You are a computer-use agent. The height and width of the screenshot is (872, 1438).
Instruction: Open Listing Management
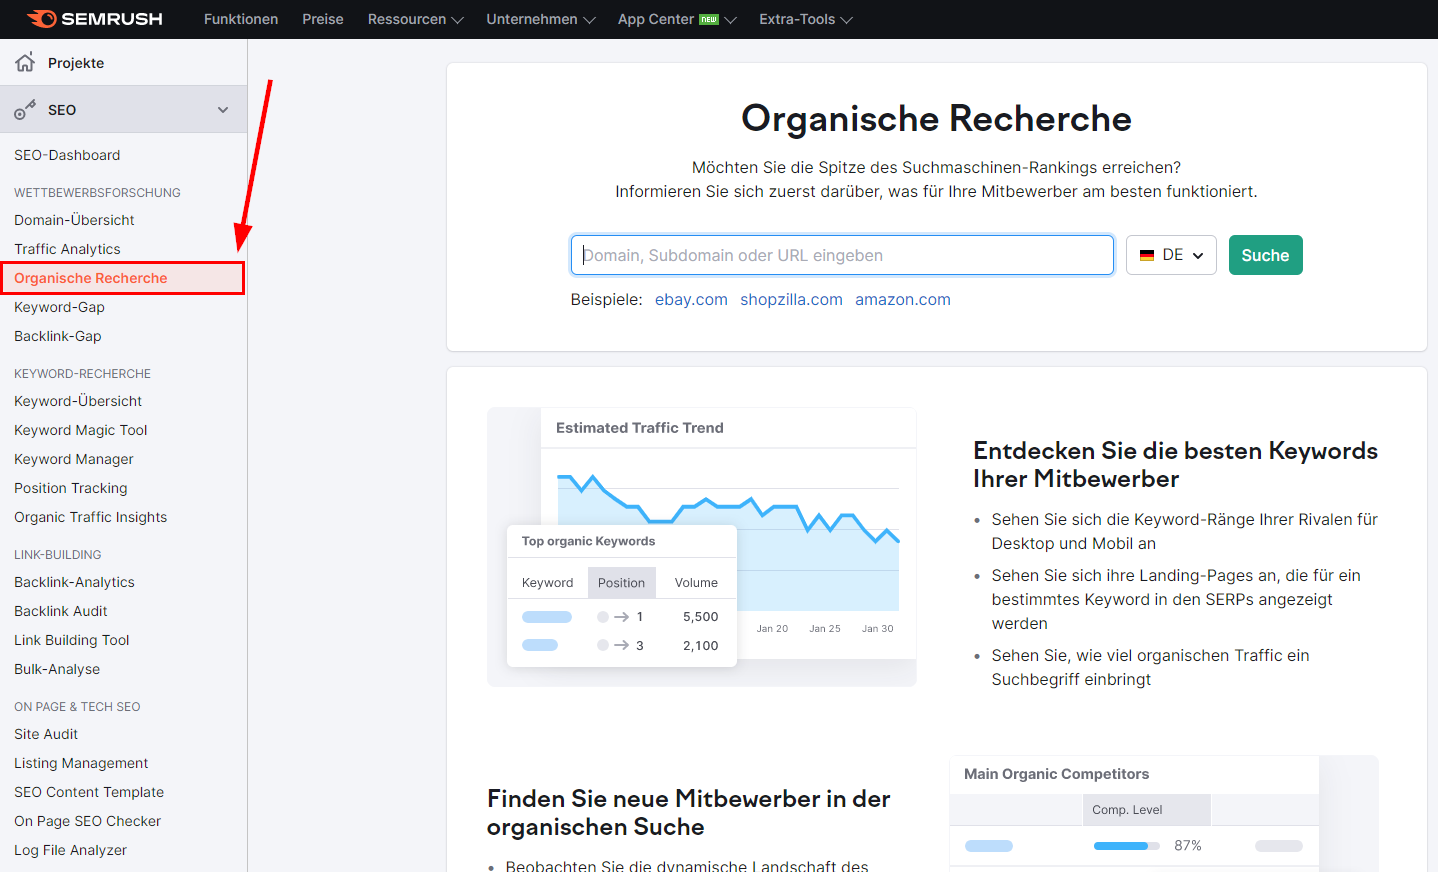81,763
